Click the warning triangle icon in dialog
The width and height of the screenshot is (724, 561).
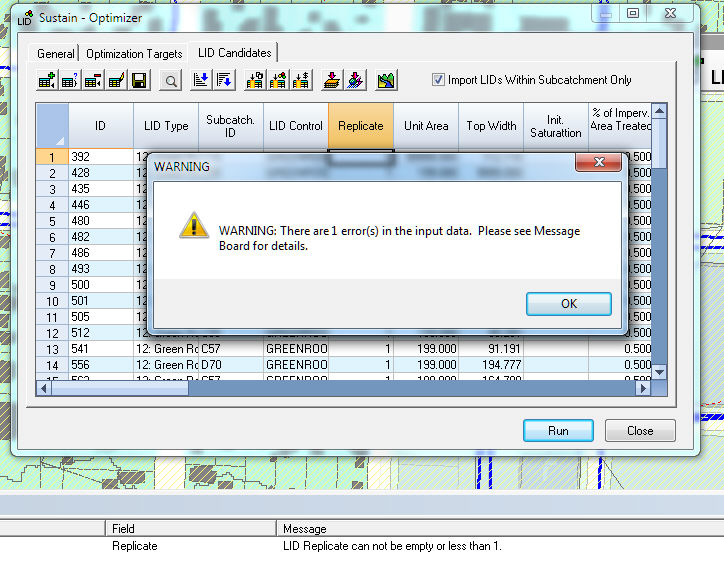point(194,226)
